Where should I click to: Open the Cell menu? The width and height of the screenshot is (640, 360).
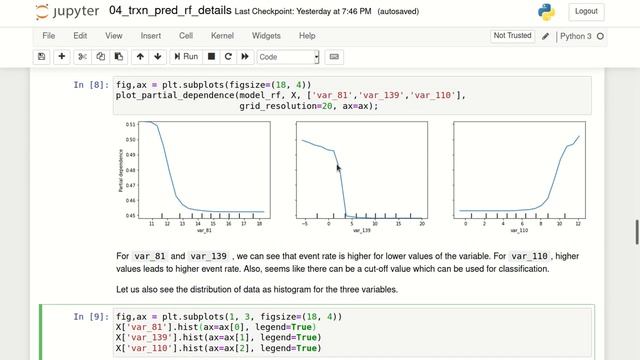click(186, 36)
